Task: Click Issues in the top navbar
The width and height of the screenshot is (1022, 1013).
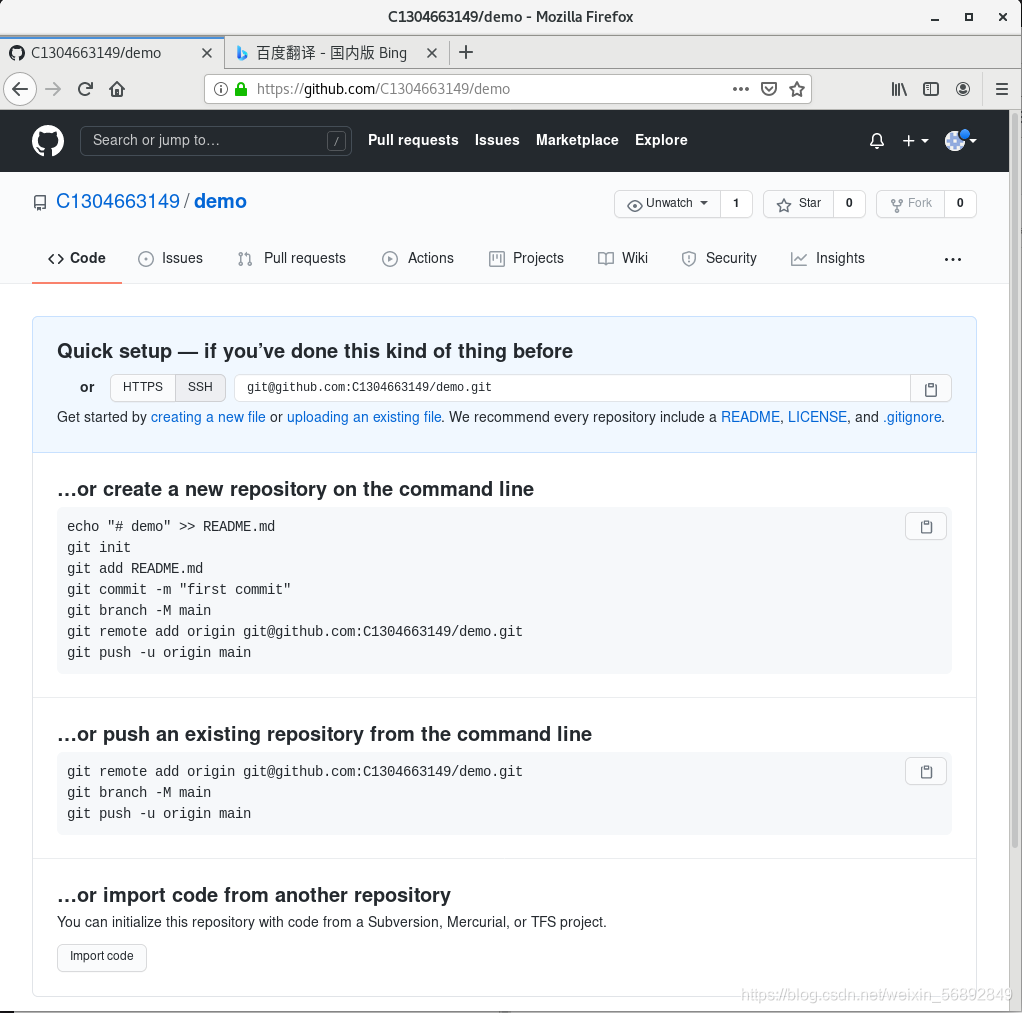Action: 497,140
